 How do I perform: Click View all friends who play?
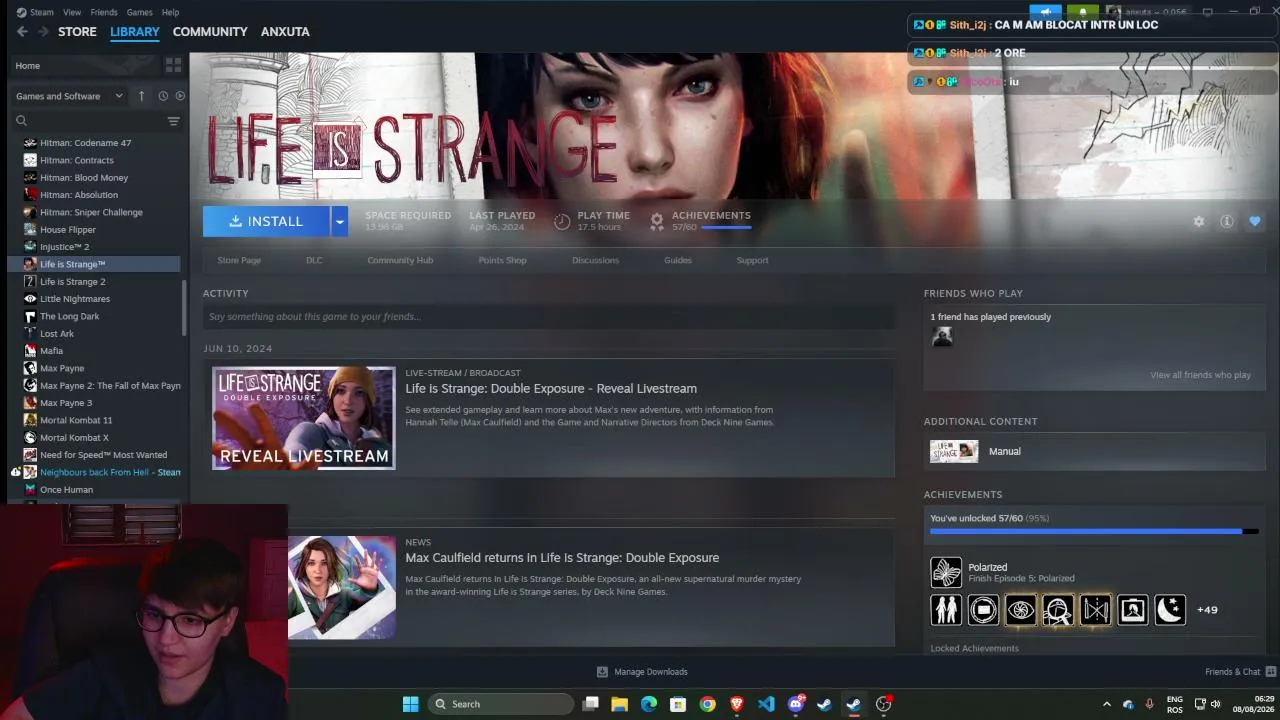coord(1200,375)
